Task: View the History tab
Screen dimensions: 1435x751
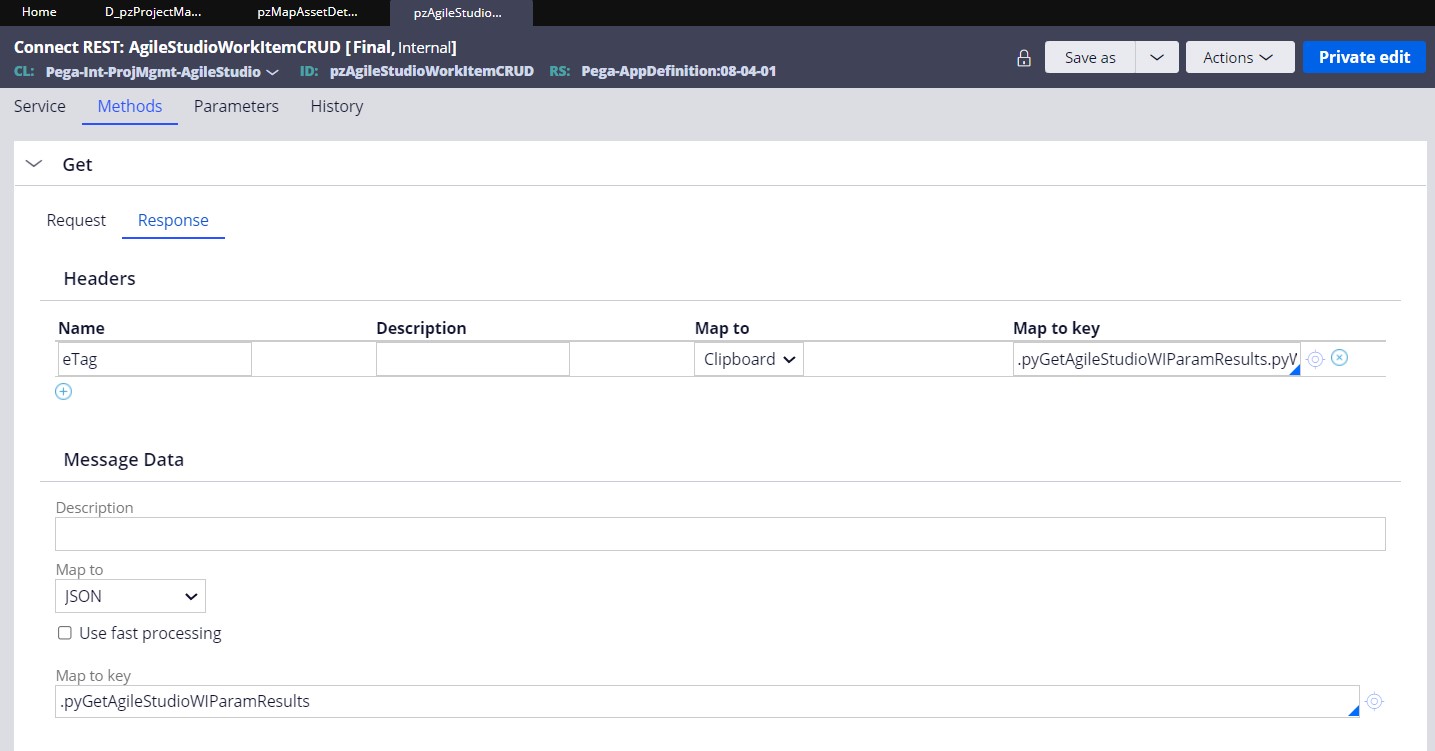Action: 337,106
